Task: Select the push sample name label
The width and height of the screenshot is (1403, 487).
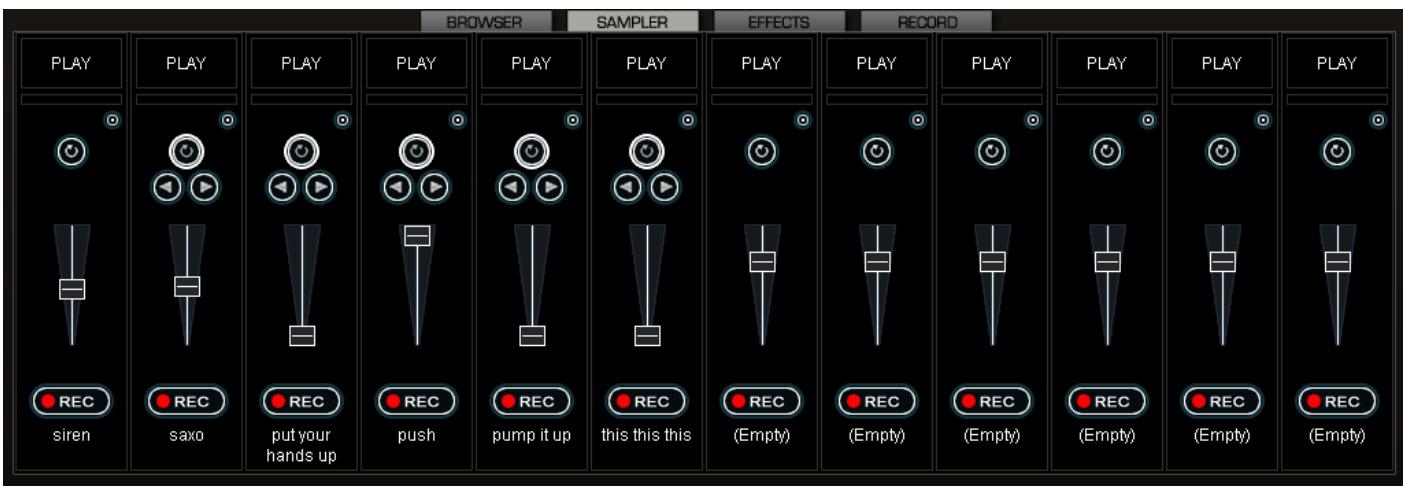Action: coord(416,436)
